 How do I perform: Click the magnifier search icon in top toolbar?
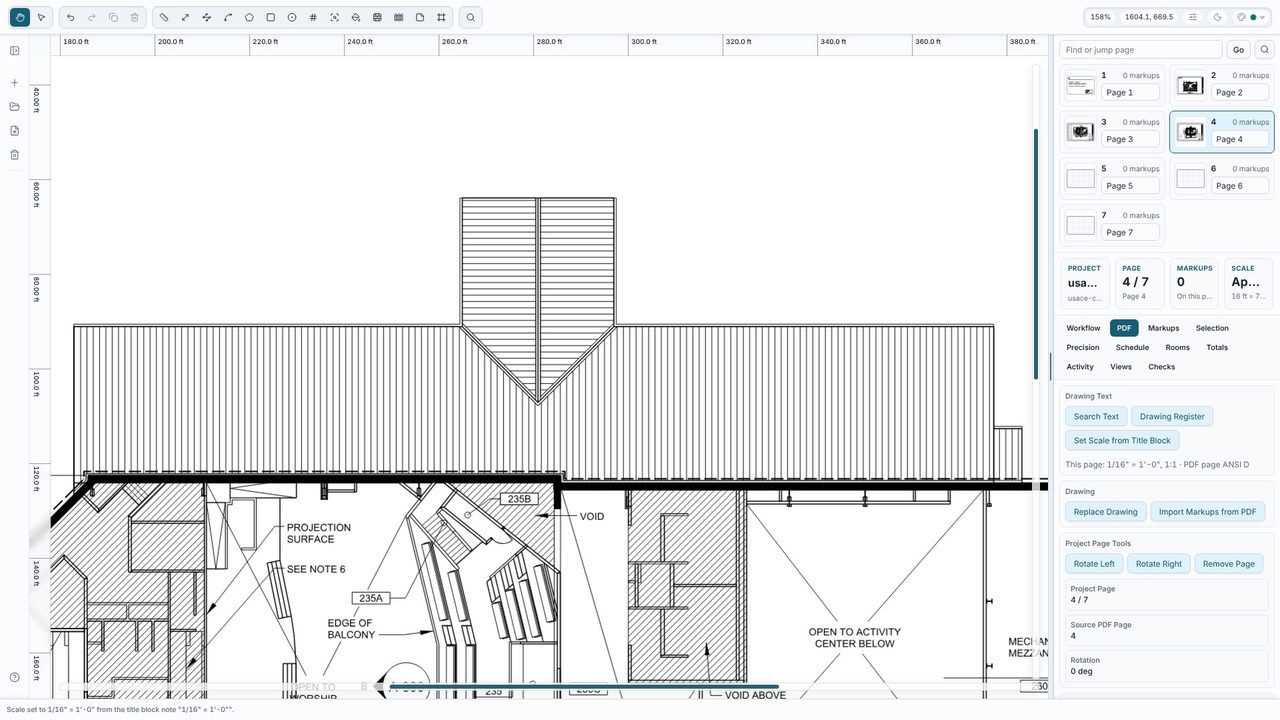pos(471,17)
